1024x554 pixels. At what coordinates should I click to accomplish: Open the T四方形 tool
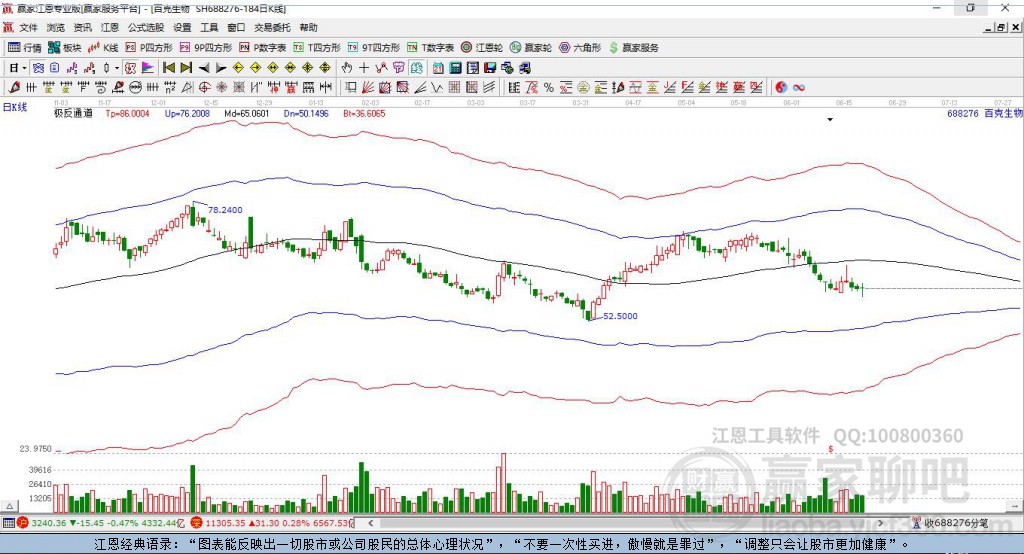(x=317, y=48)
